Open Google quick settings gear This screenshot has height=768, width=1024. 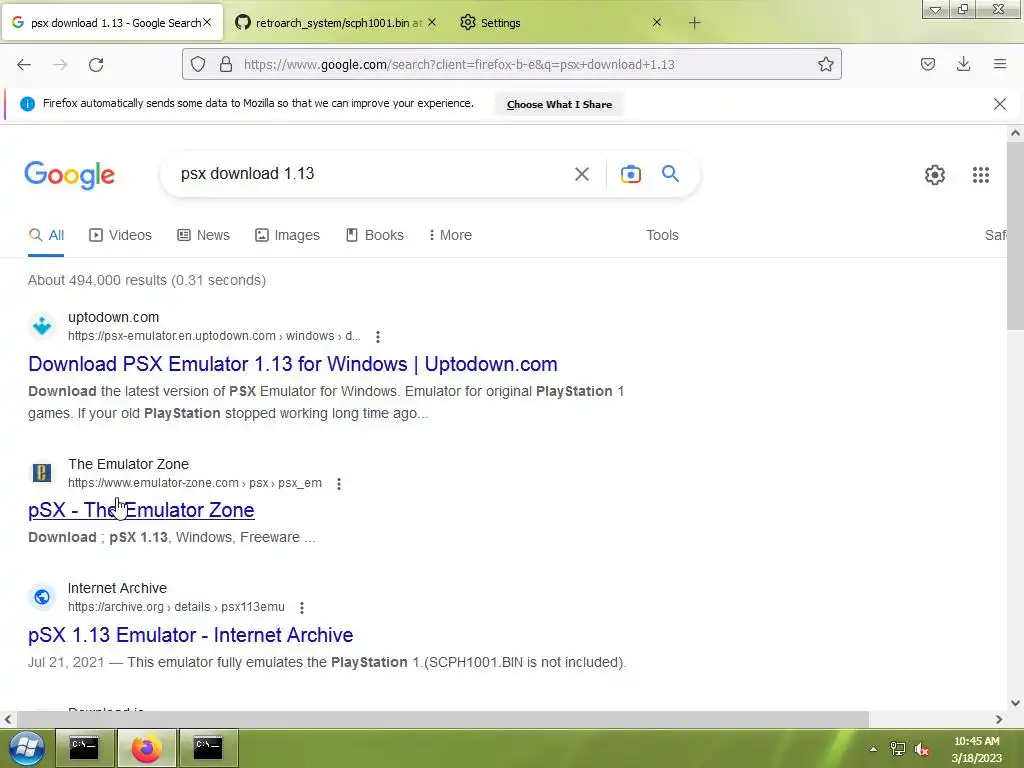click(x=935, y=175)
